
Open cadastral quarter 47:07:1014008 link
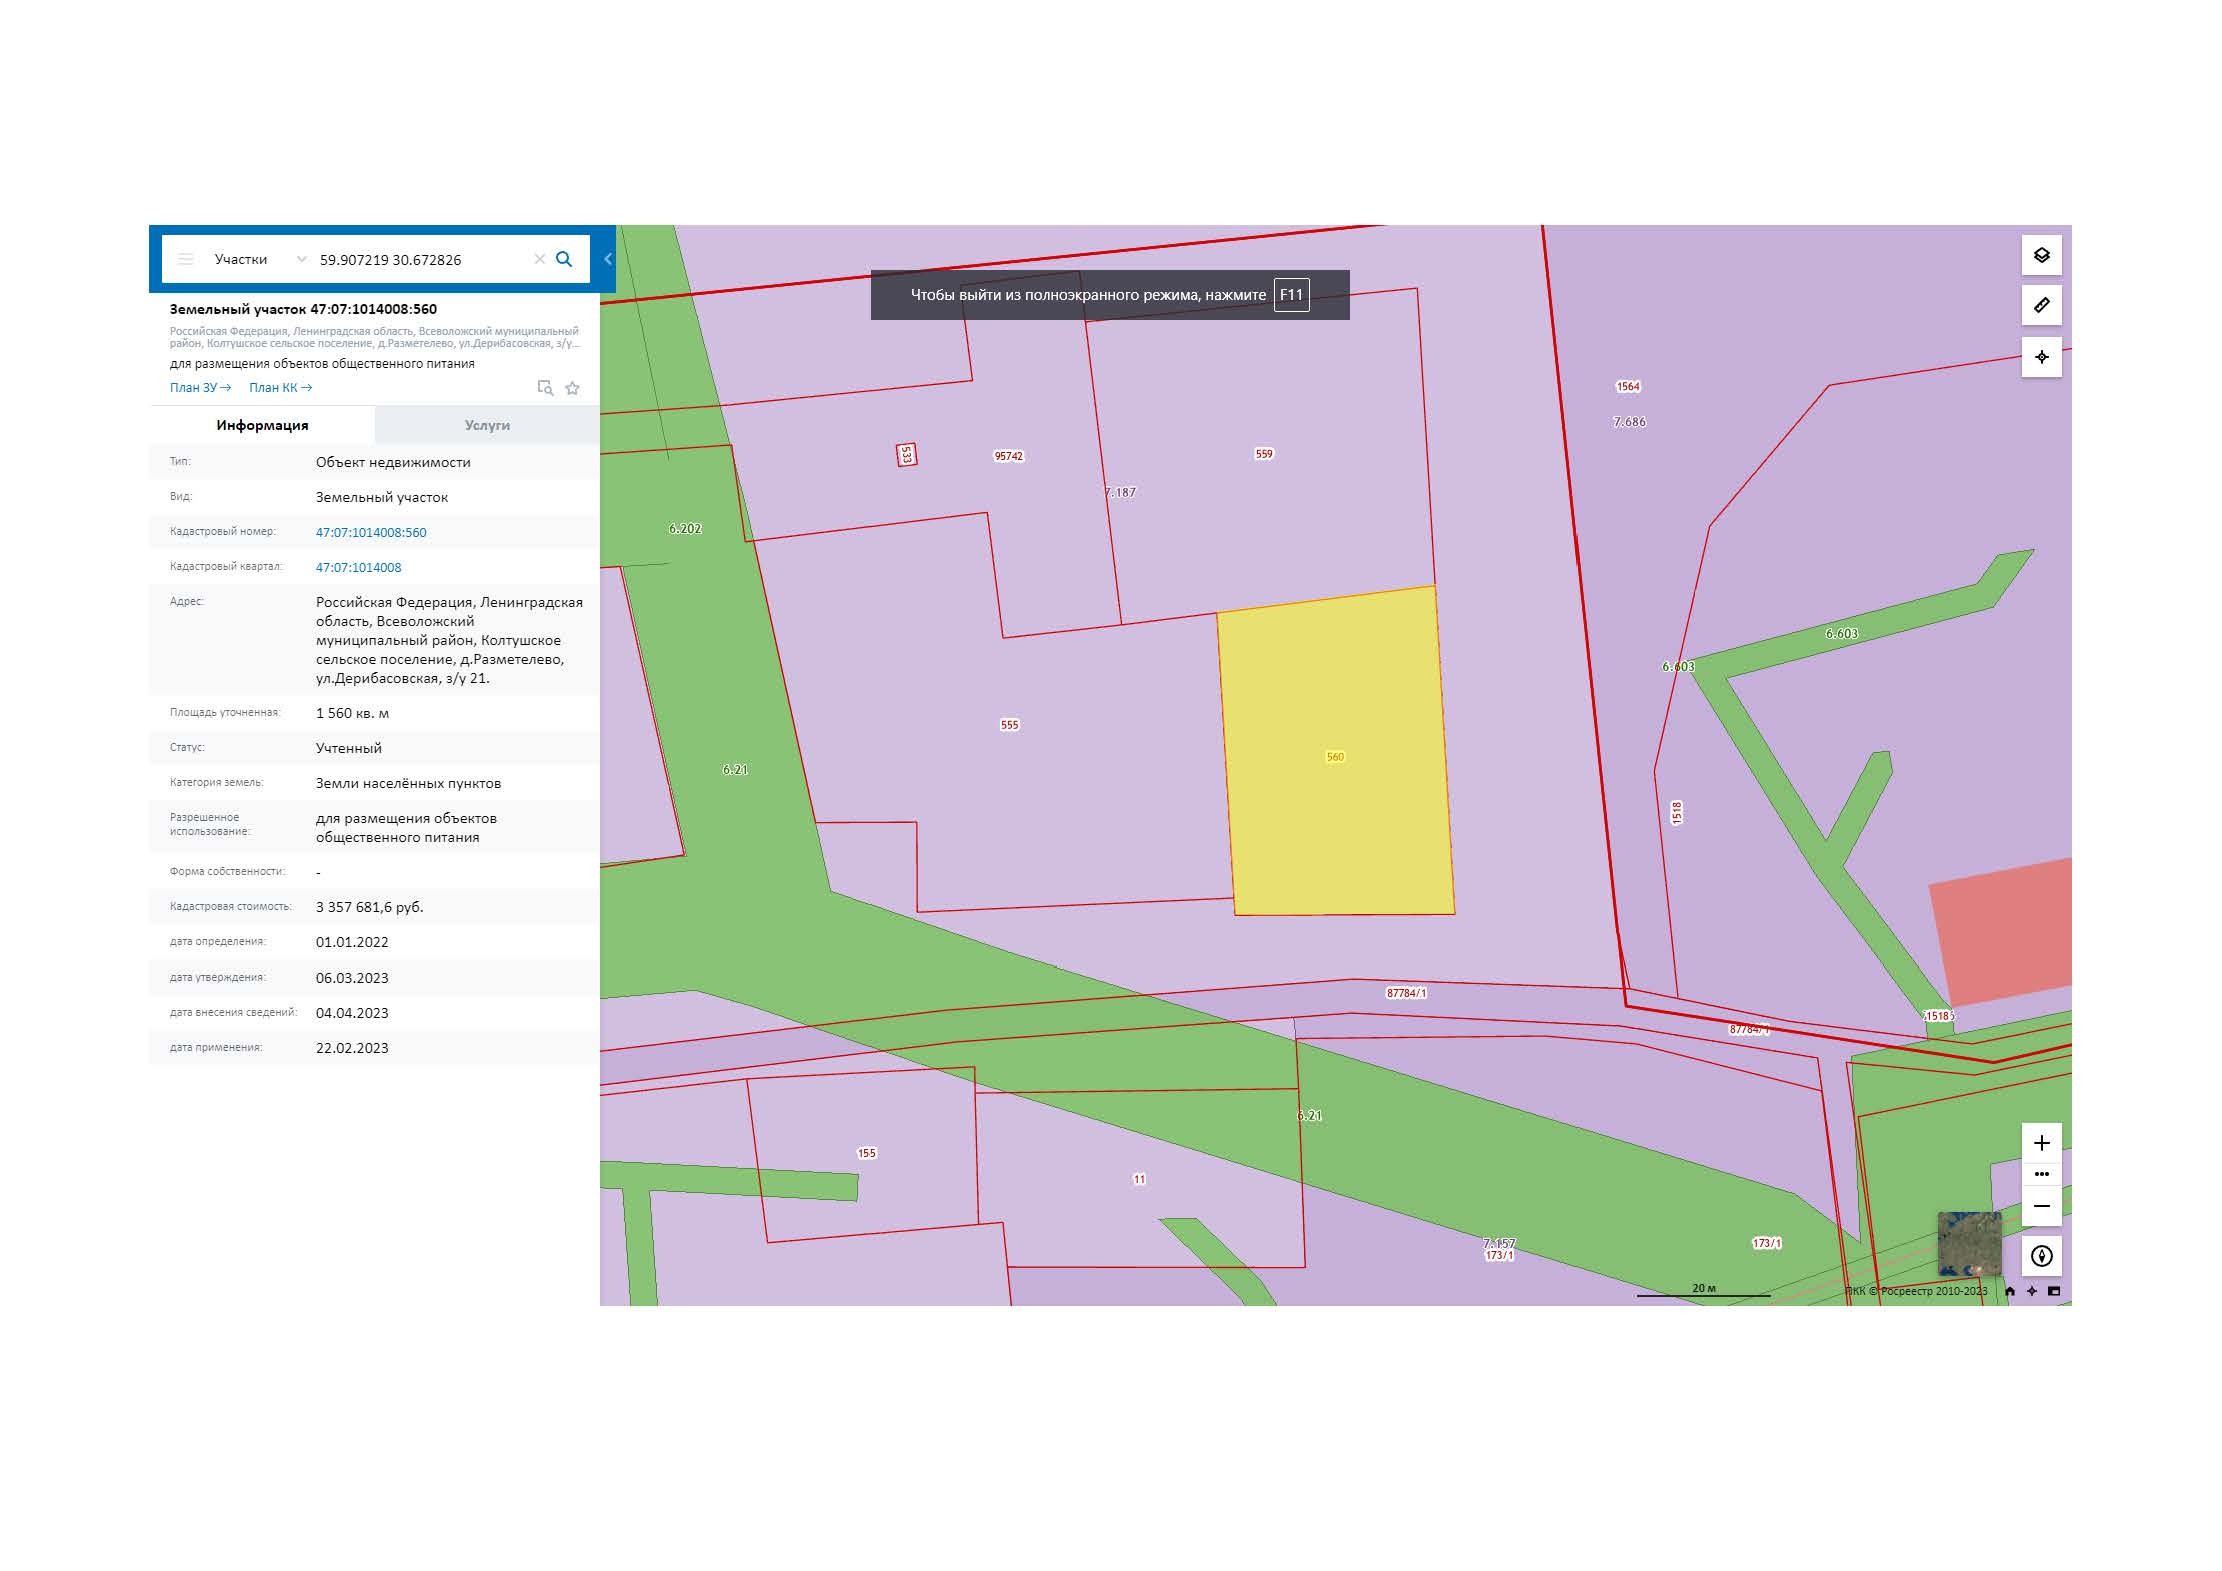point(358,567)
